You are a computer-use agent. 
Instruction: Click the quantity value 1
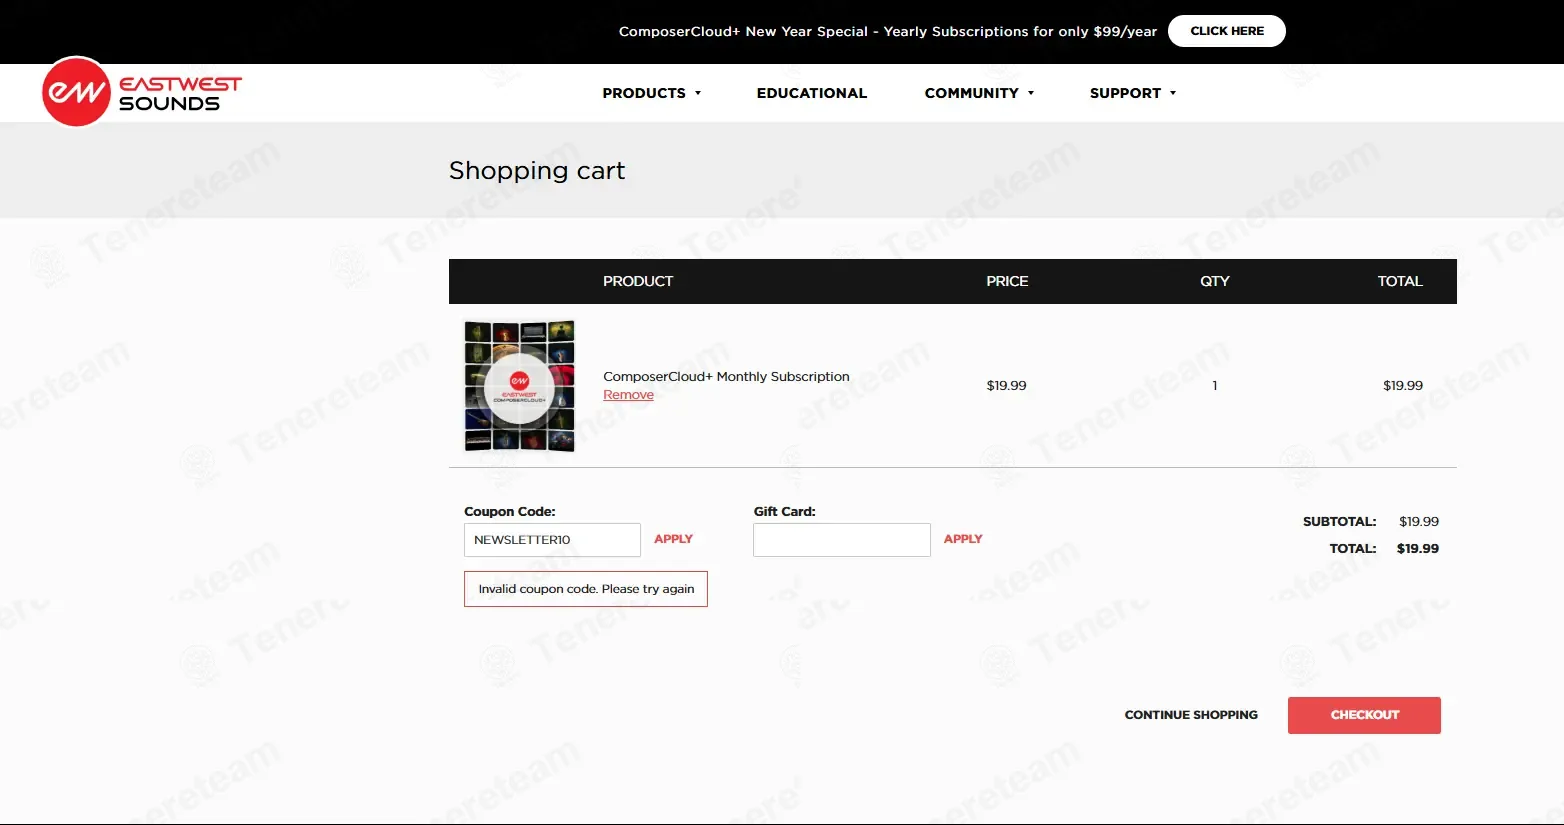tap(1215, 385)
